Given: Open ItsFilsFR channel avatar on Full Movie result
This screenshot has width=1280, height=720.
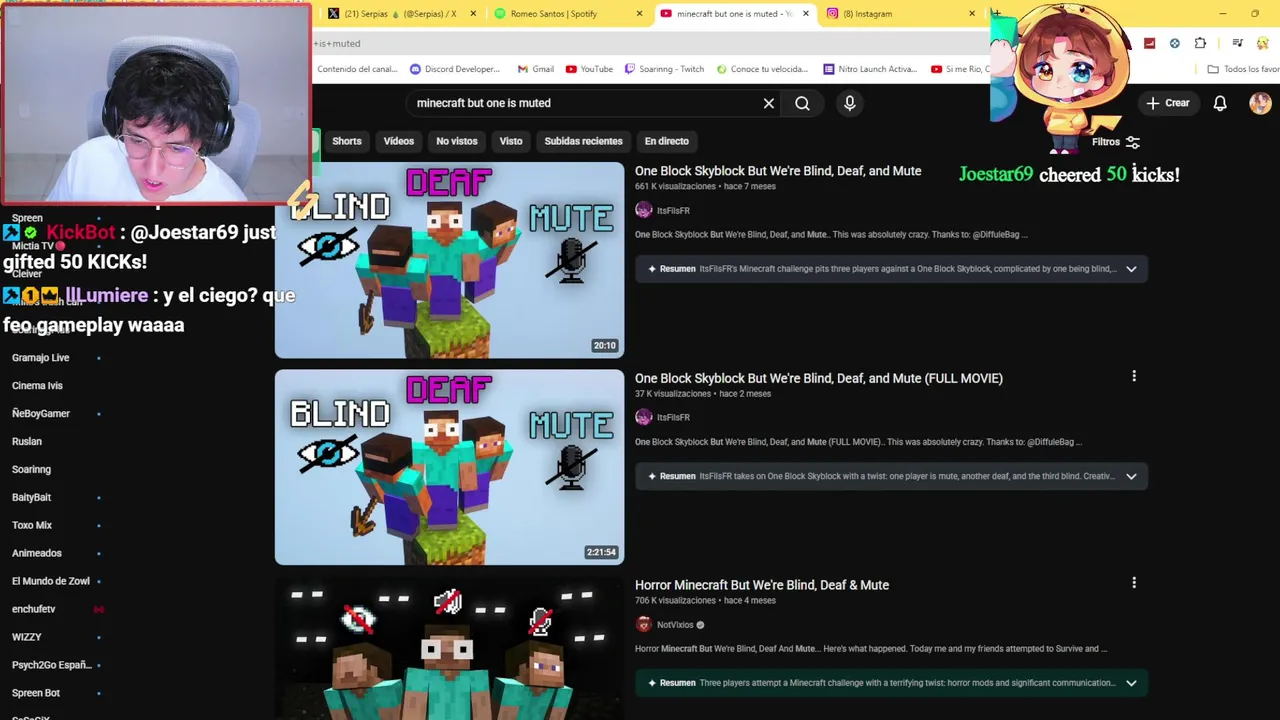Looking at the screenshot, I should click(643, 417).
